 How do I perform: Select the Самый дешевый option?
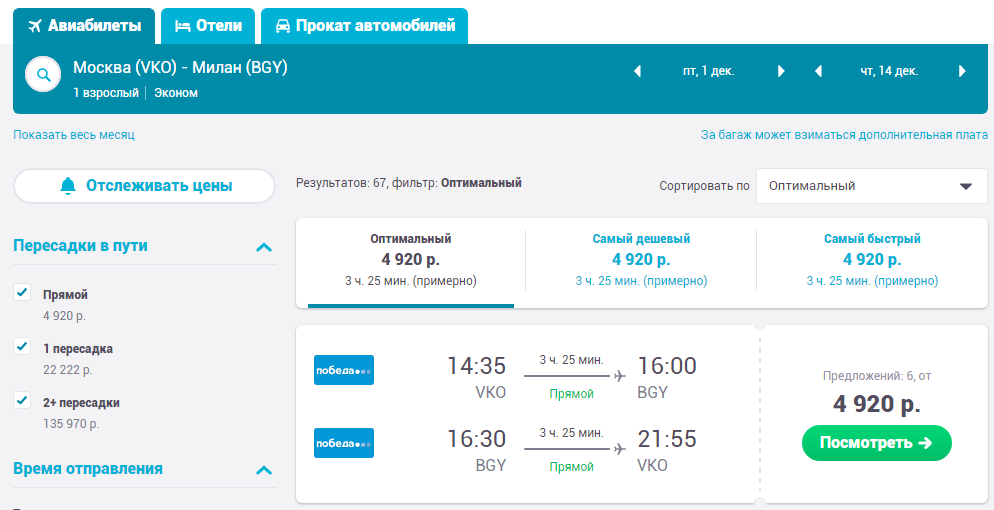641,260
